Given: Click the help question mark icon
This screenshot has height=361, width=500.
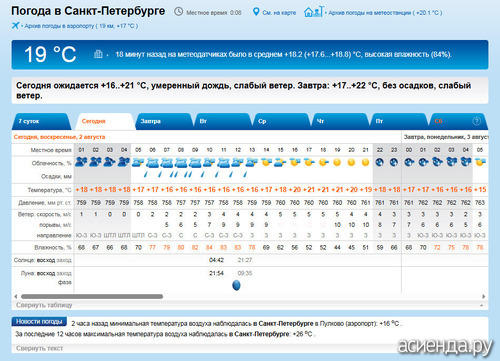Looking at the screenshot, I should pyautogui.click(x=477, y=121).
